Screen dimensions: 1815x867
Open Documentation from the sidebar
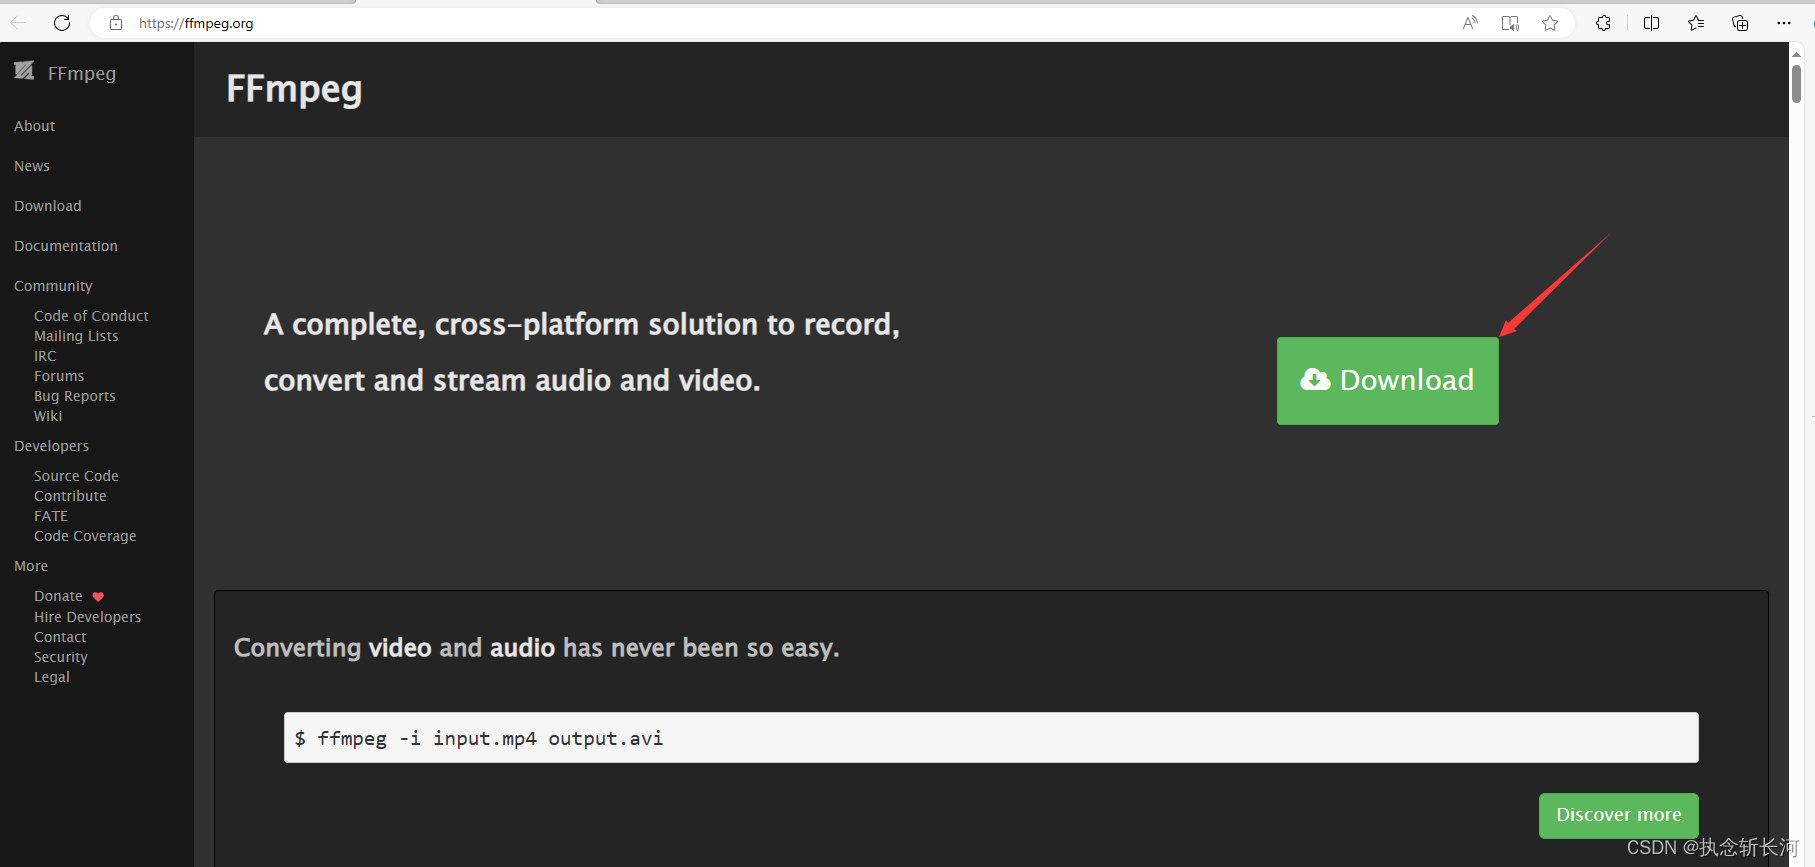click(66, 246)
